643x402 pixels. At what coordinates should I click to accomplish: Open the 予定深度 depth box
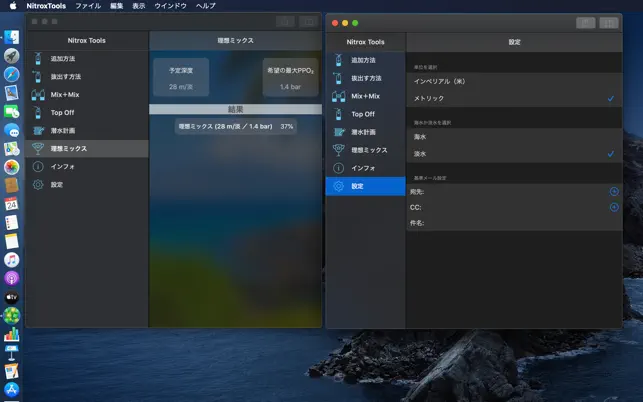pyautogui.click(x=181, y=78)
